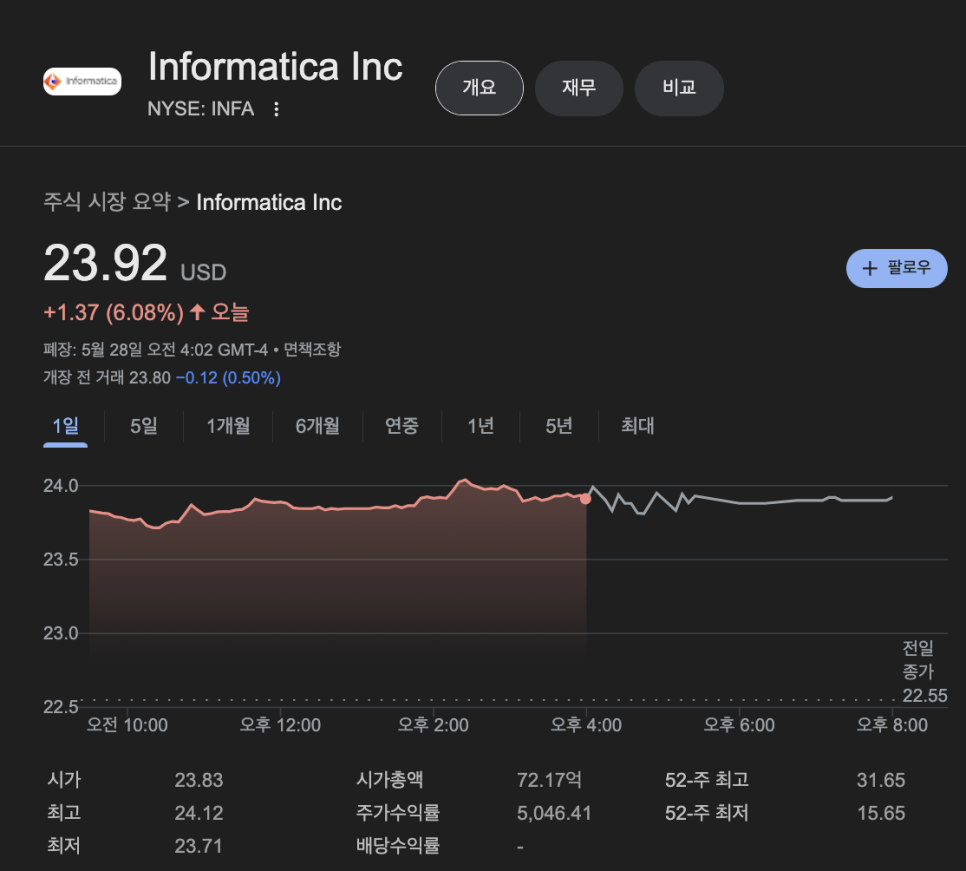This screenshot has width=966, height=871.
Task: Select the 6개월 chart range
Action: [x=317, y=426]
